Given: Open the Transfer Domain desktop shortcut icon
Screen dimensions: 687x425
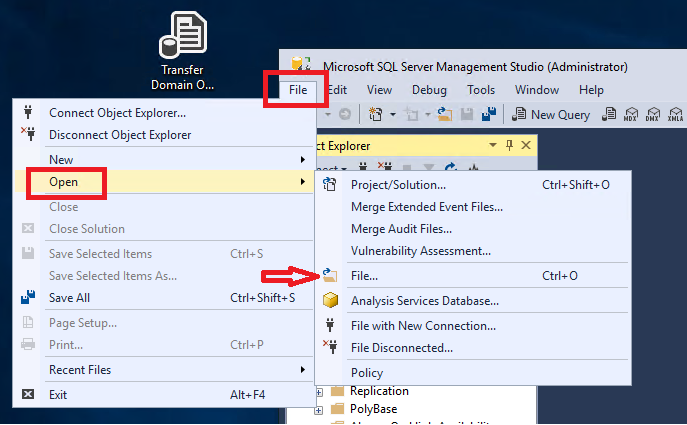Looking at the screenshot, I should click(183, 51).
